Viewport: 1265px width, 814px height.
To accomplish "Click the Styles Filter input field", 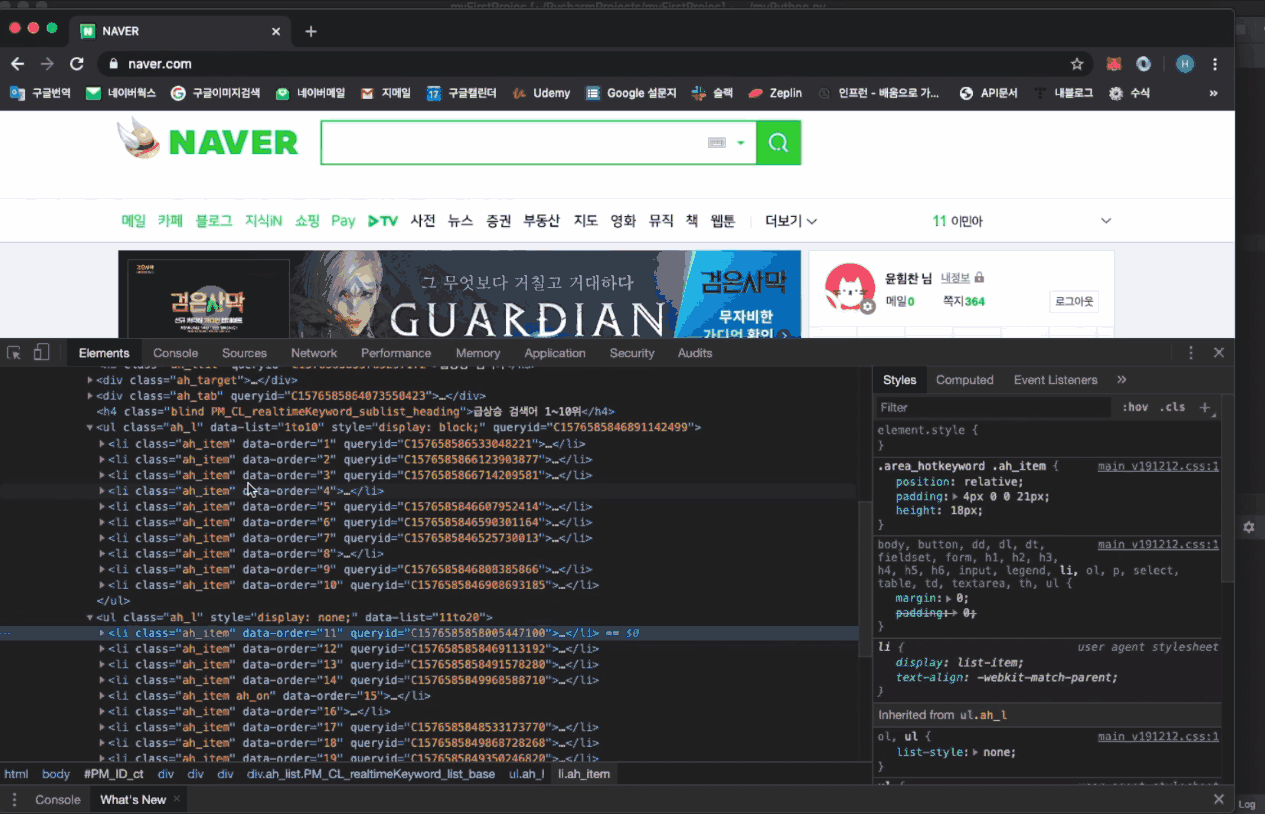I will [x=993, y=407].
